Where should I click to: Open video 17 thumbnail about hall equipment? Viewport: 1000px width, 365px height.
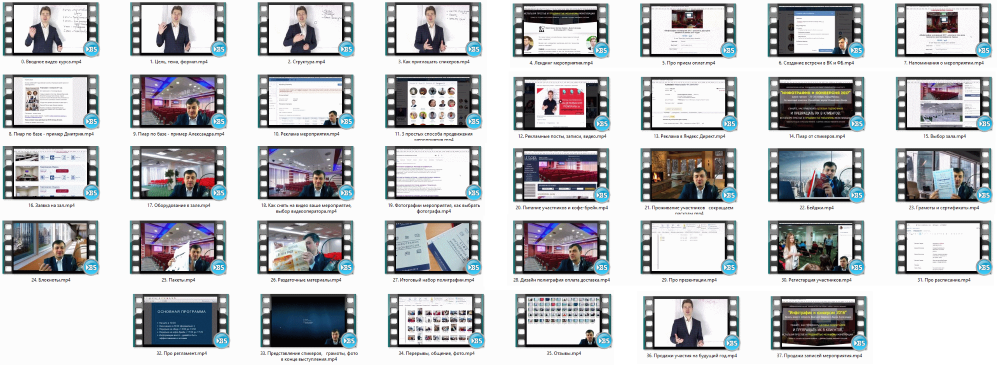(179, 174)
